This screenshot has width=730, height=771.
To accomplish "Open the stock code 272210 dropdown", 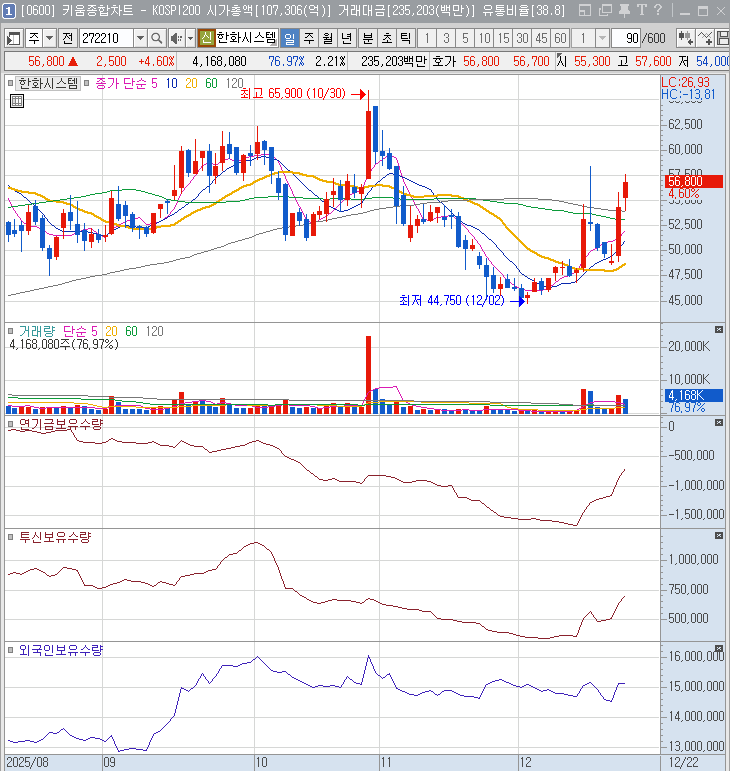I will click(140, 38).
